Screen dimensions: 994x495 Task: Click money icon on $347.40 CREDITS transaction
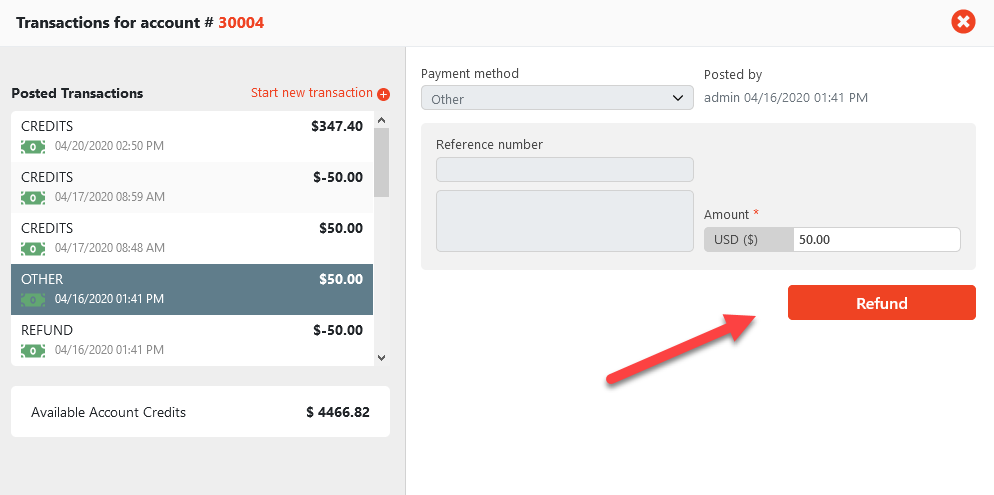tap(33, 146)
